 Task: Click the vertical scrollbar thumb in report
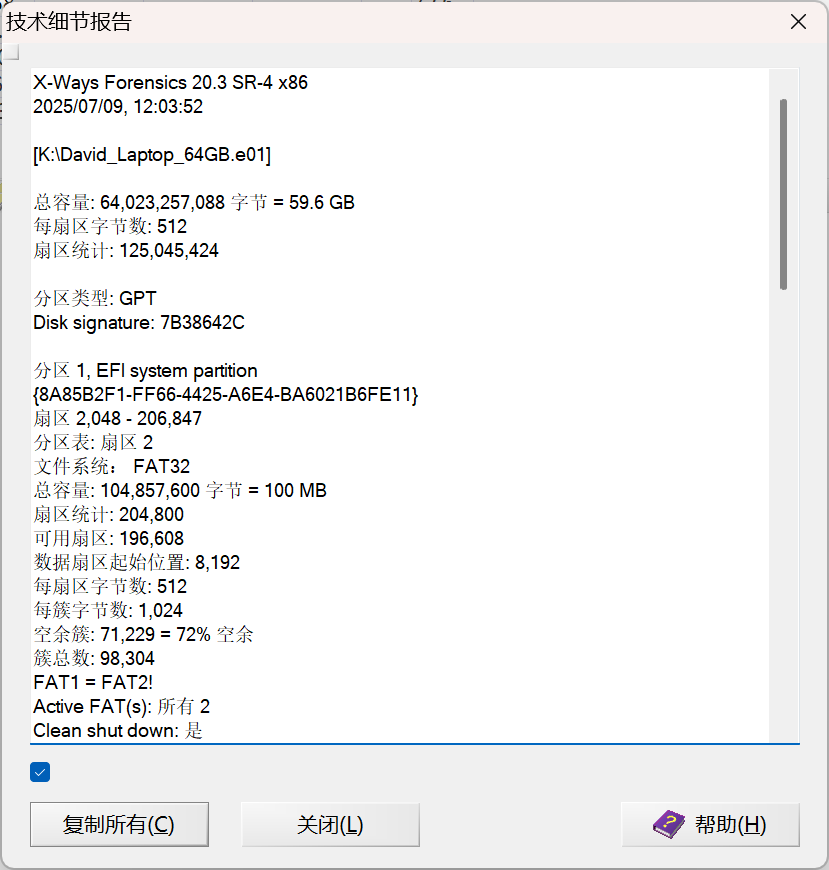coord(783,194)
